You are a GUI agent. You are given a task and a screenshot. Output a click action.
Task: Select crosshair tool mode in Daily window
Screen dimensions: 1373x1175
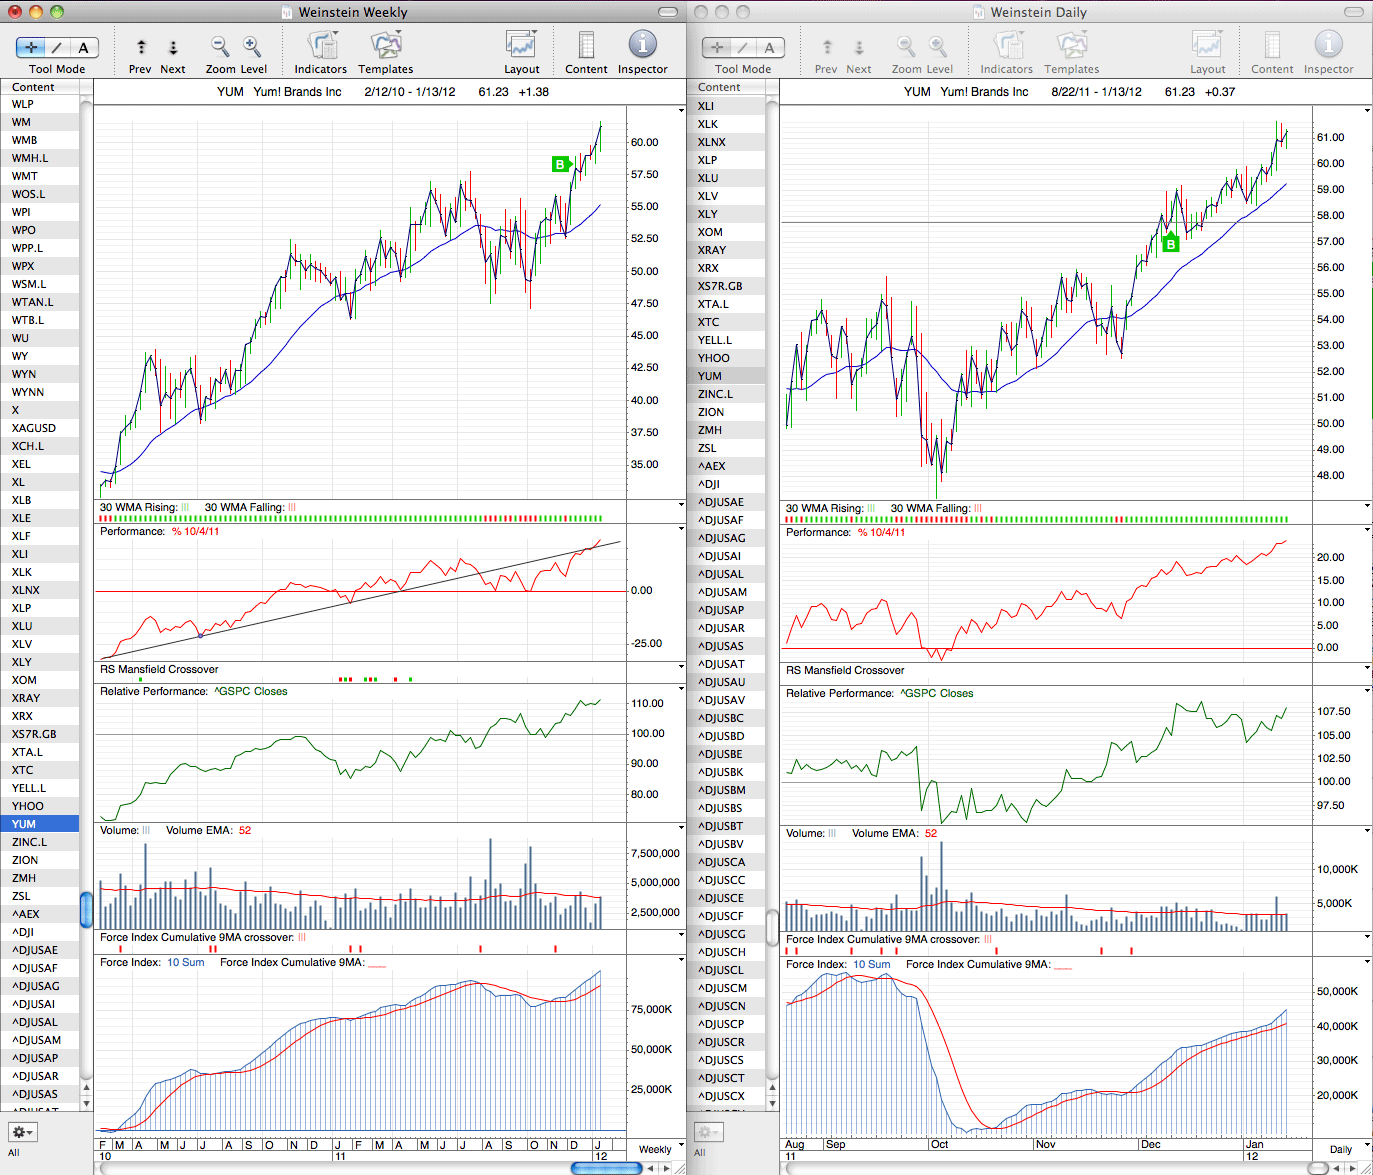[x=718, y=47]
